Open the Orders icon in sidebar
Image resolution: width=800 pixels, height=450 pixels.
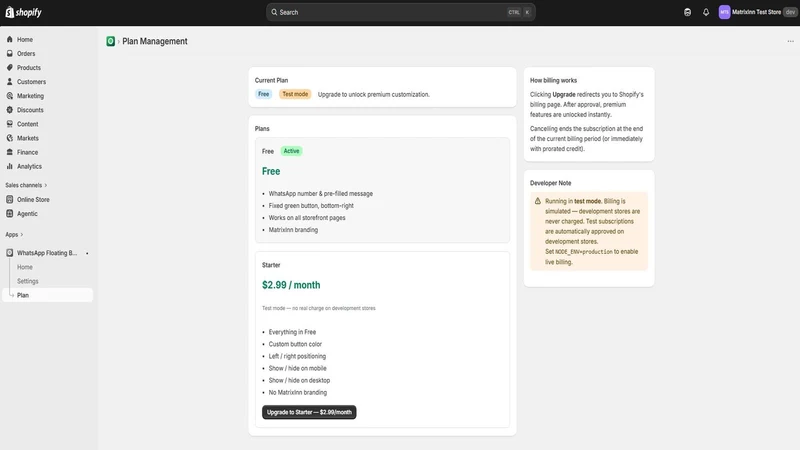point(10,53)
